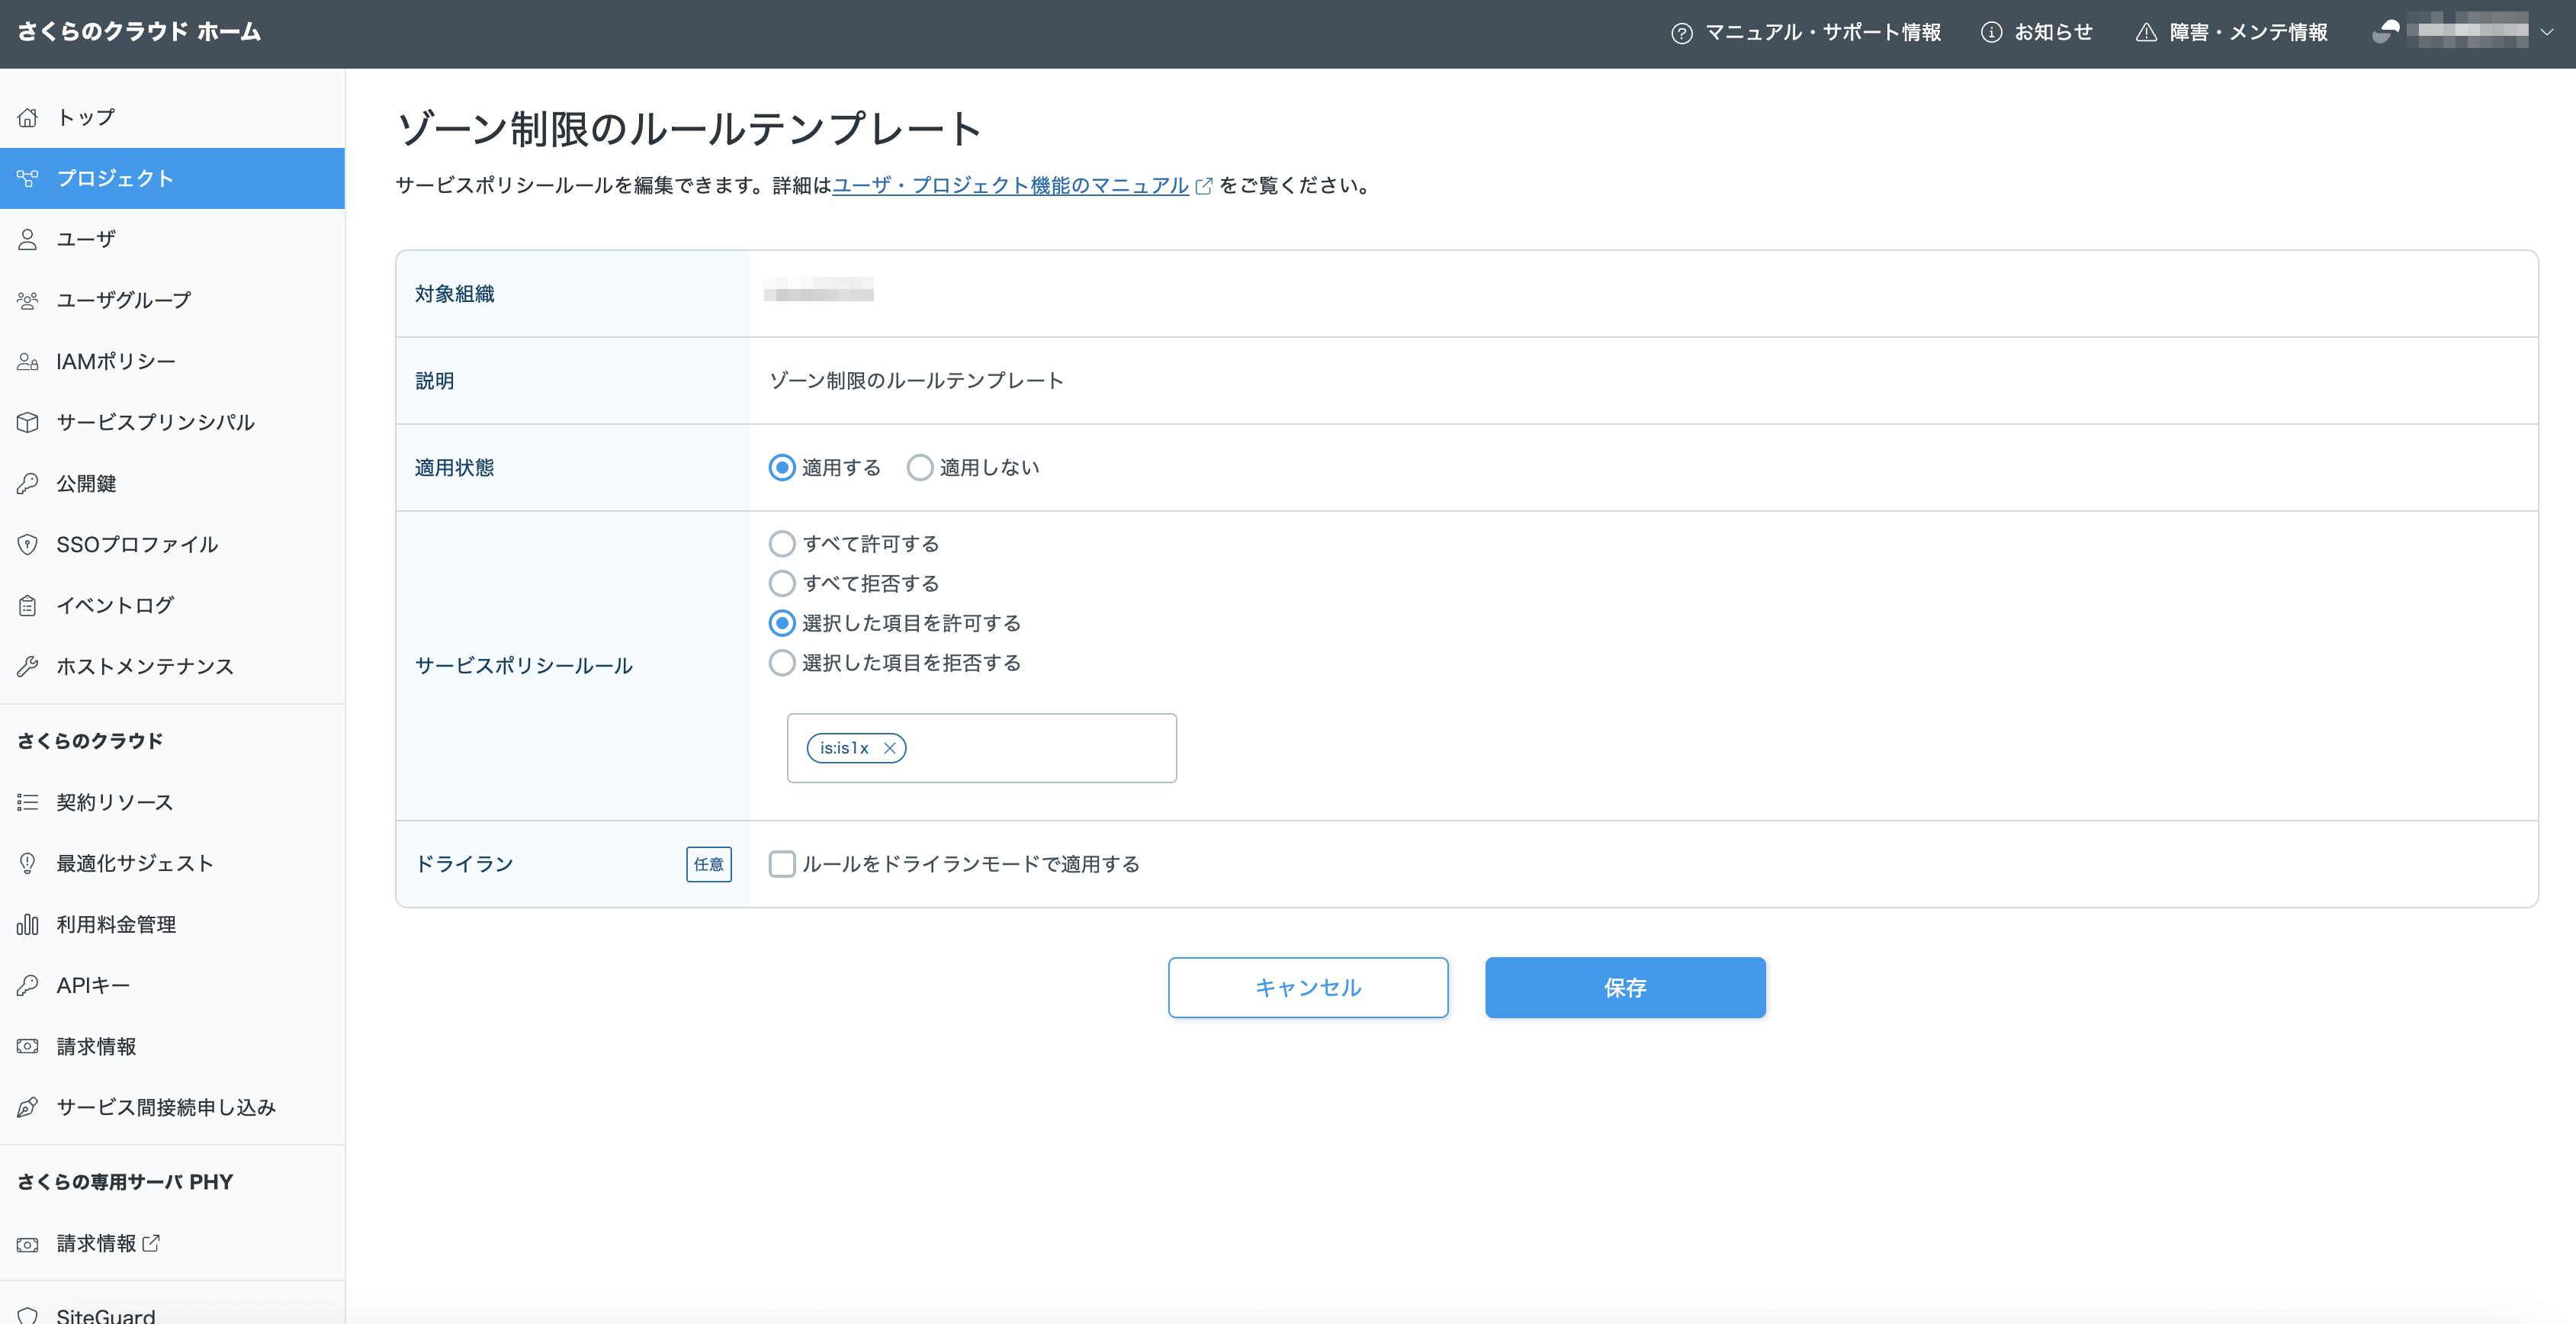This screenshot has height=1324, width=2576.
Task: Choose 選択した項目を拒否する radio option
Action: (x=782, y=663)
